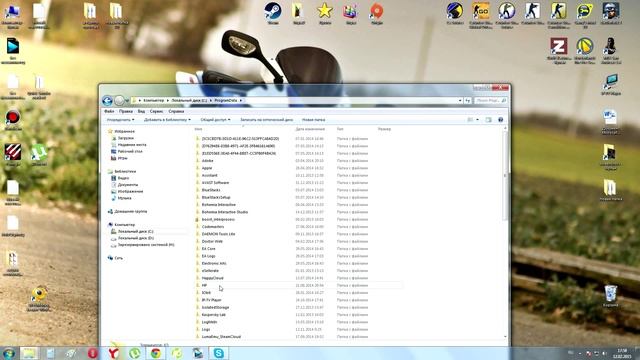The image size is (640, 360).
Task: Select Локальный диск (D:) in navigation pane
Action: point(136,238)
